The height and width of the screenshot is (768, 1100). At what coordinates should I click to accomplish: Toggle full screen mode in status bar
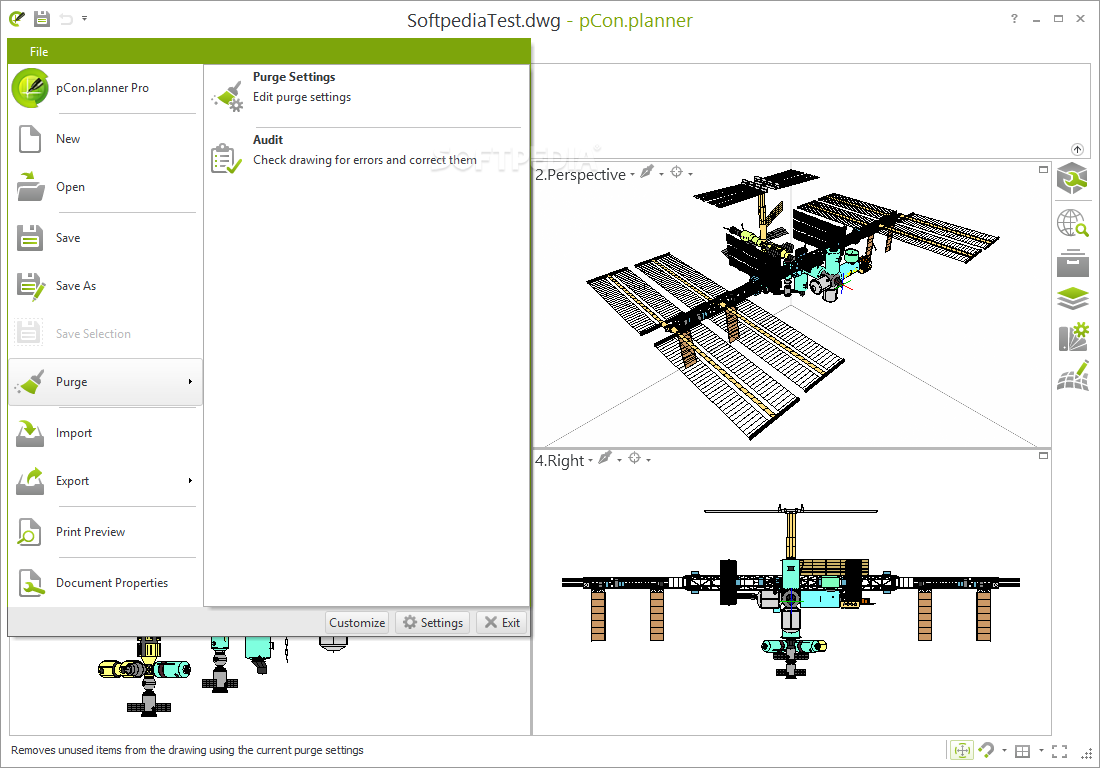(1059, 751)
